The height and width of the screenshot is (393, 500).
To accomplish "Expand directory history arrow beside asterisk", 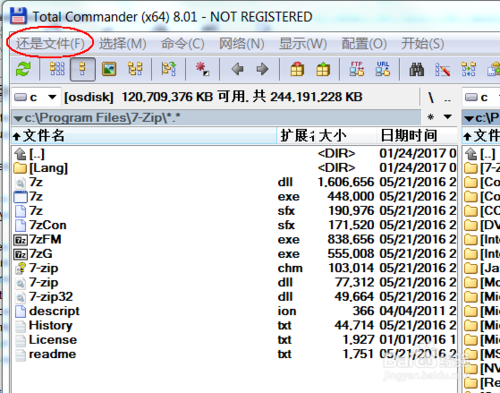I will click(x=448, y=117).
